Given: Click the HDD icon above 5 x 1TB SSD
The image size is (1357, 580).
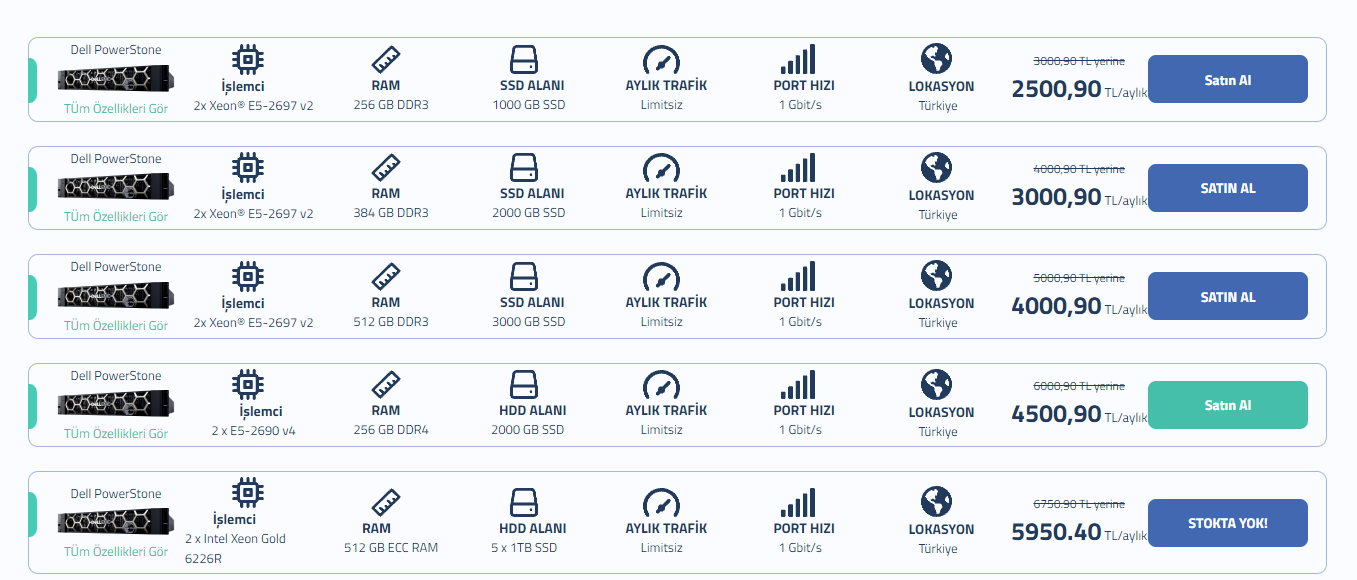Looking at the screenshot, I should tap(524, 502).
